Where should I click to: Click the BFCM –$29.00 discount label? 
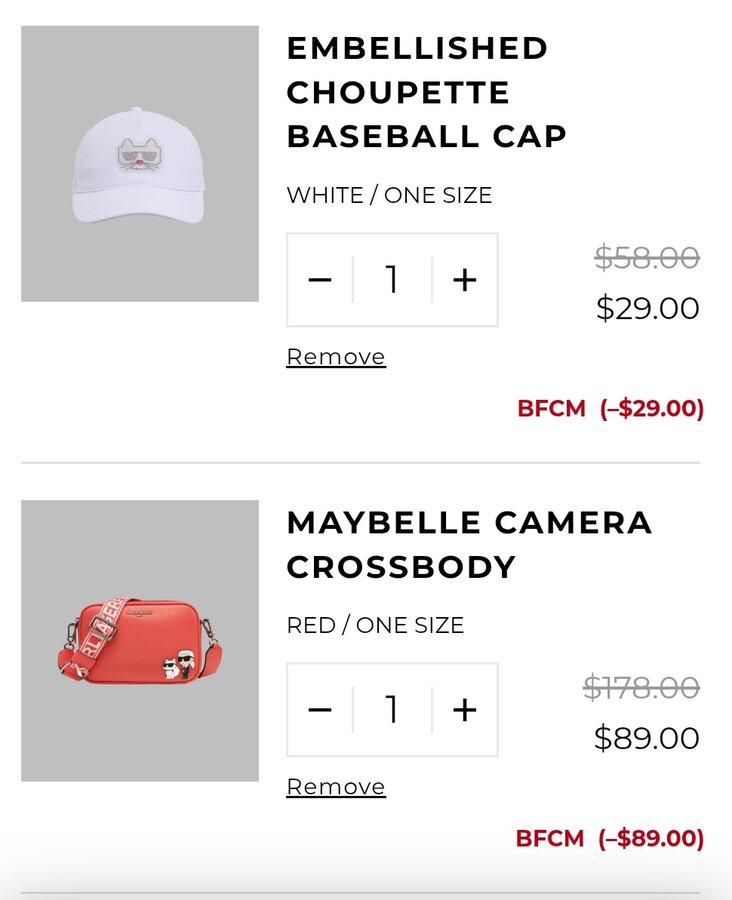point(610,408)
